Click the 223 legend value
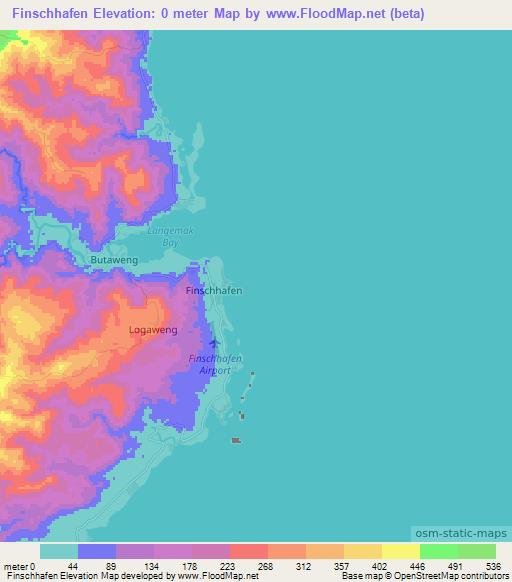The height and width of the screenshot is (582, 512). tap(227, 566)
